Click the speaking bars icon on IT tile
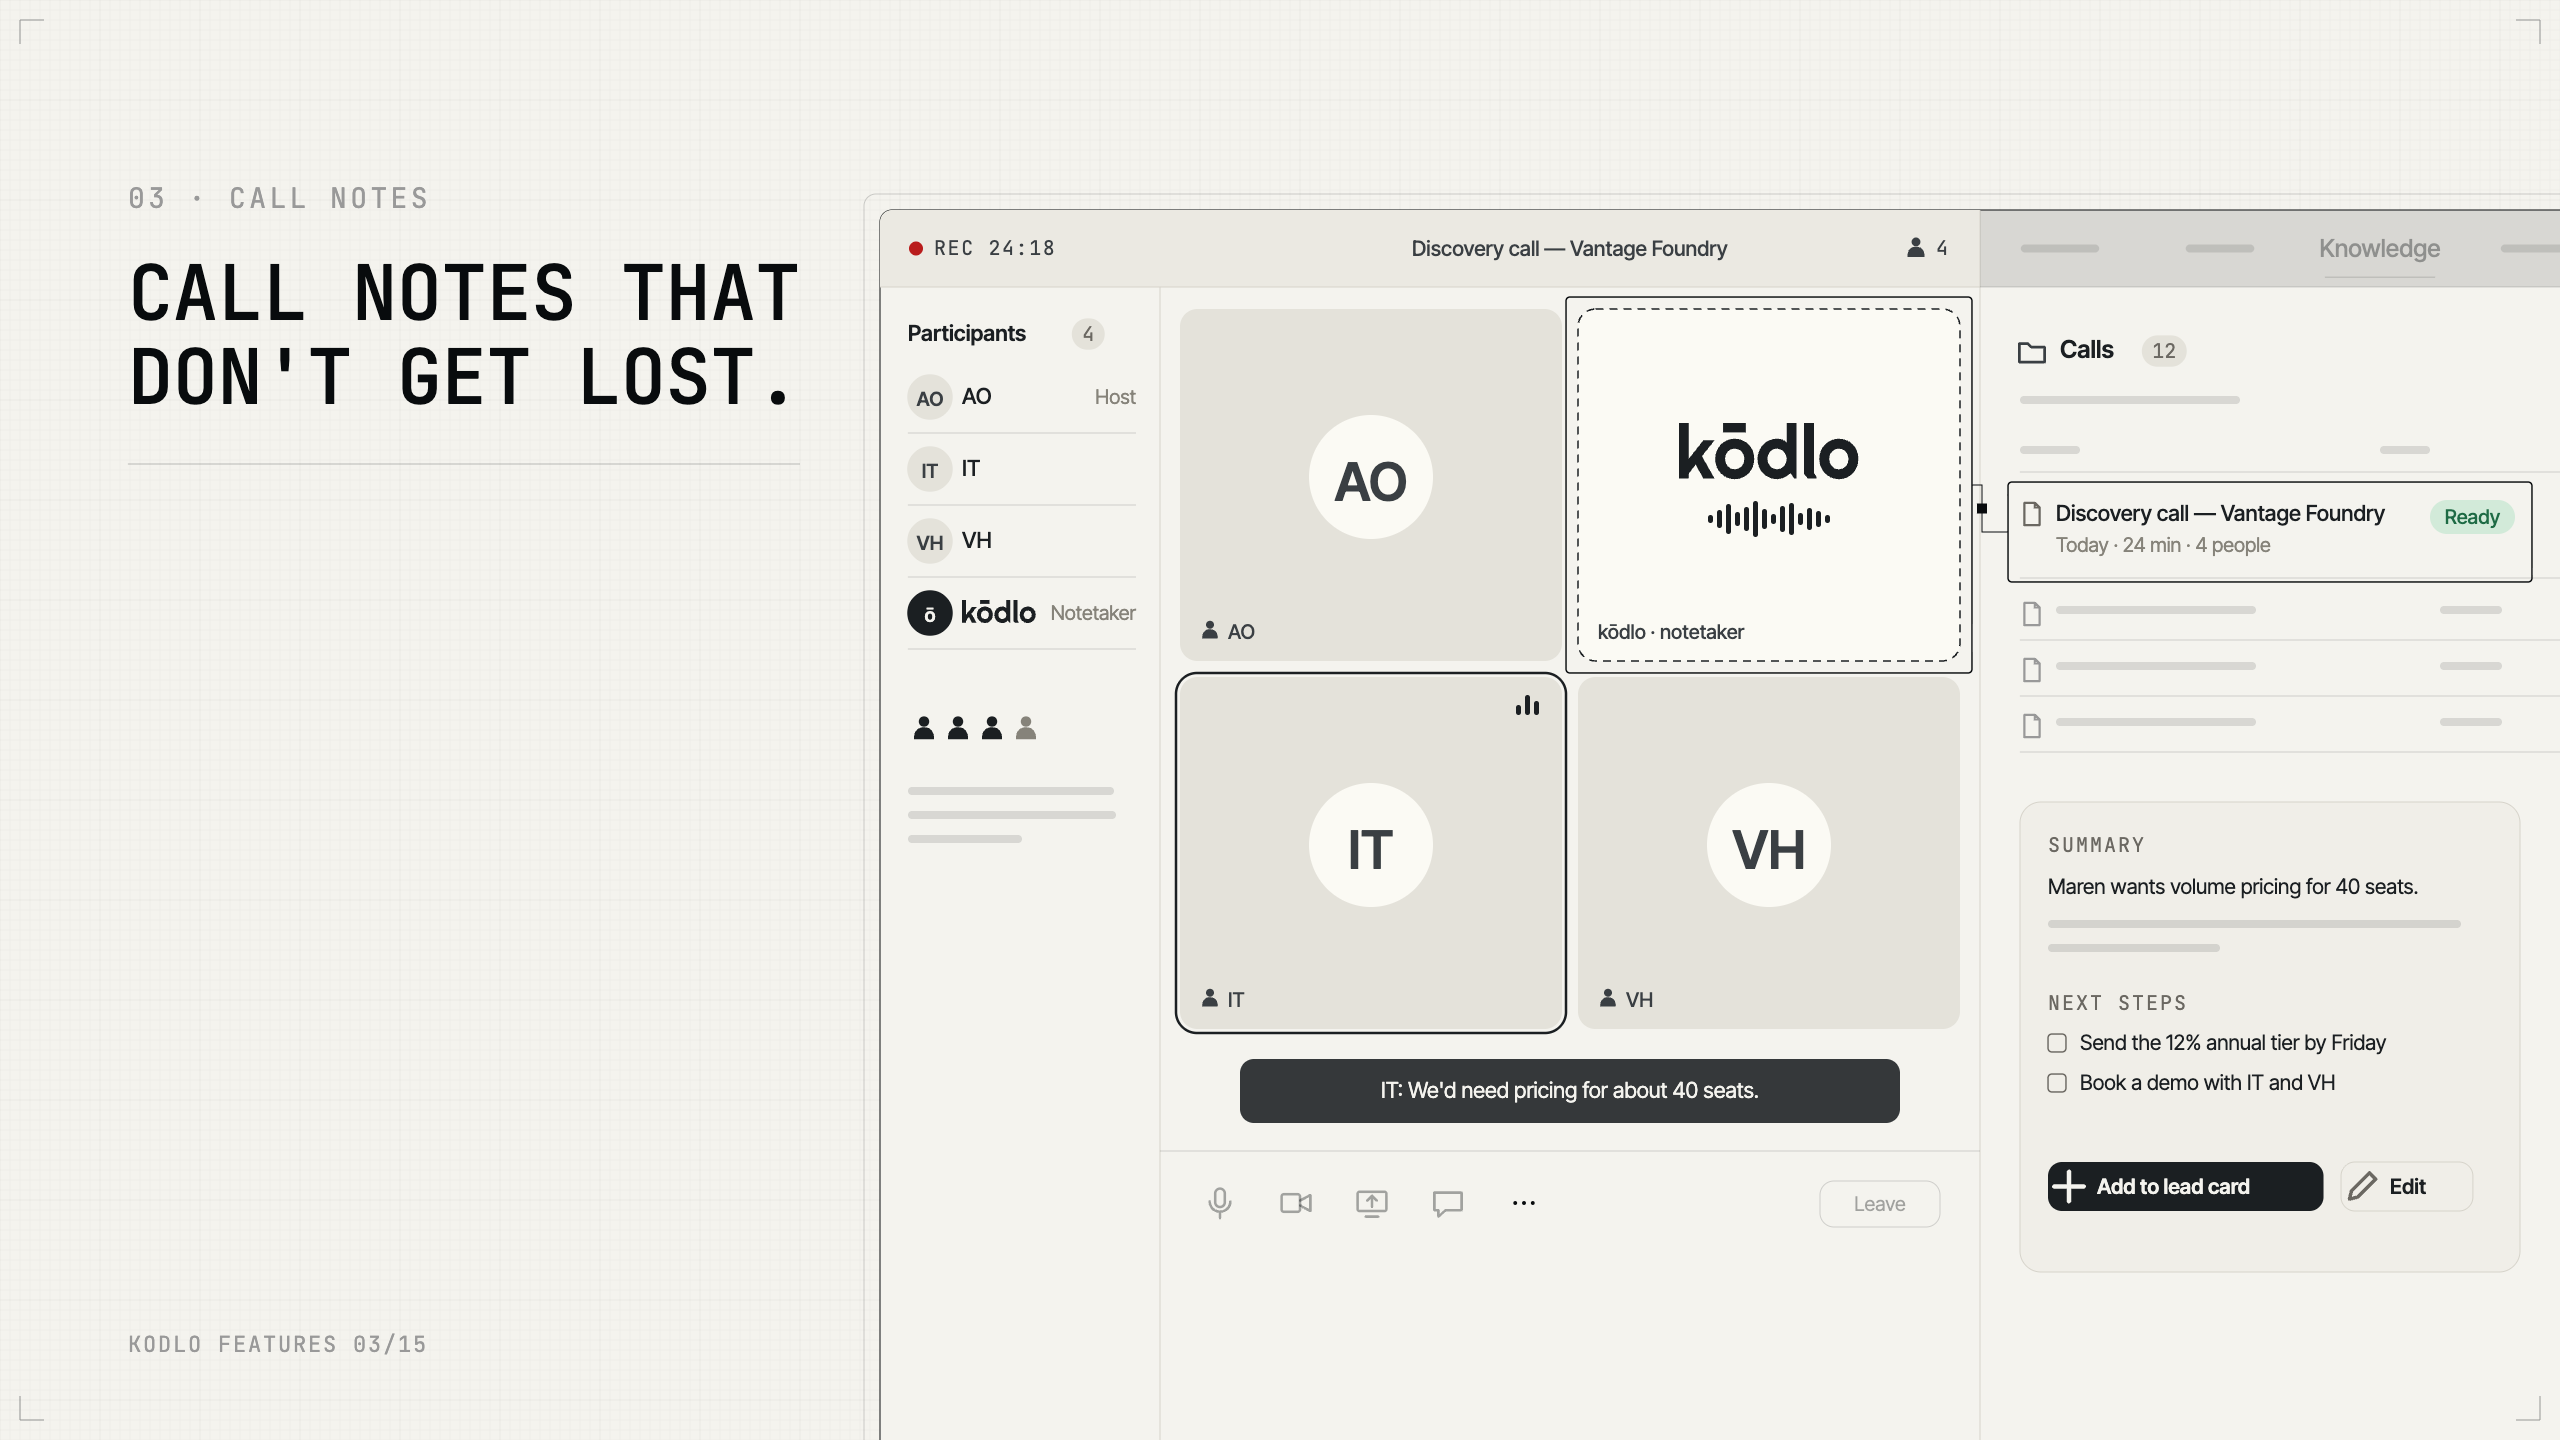This screenshot has height=1440, width=2560. click(1527, 706)
